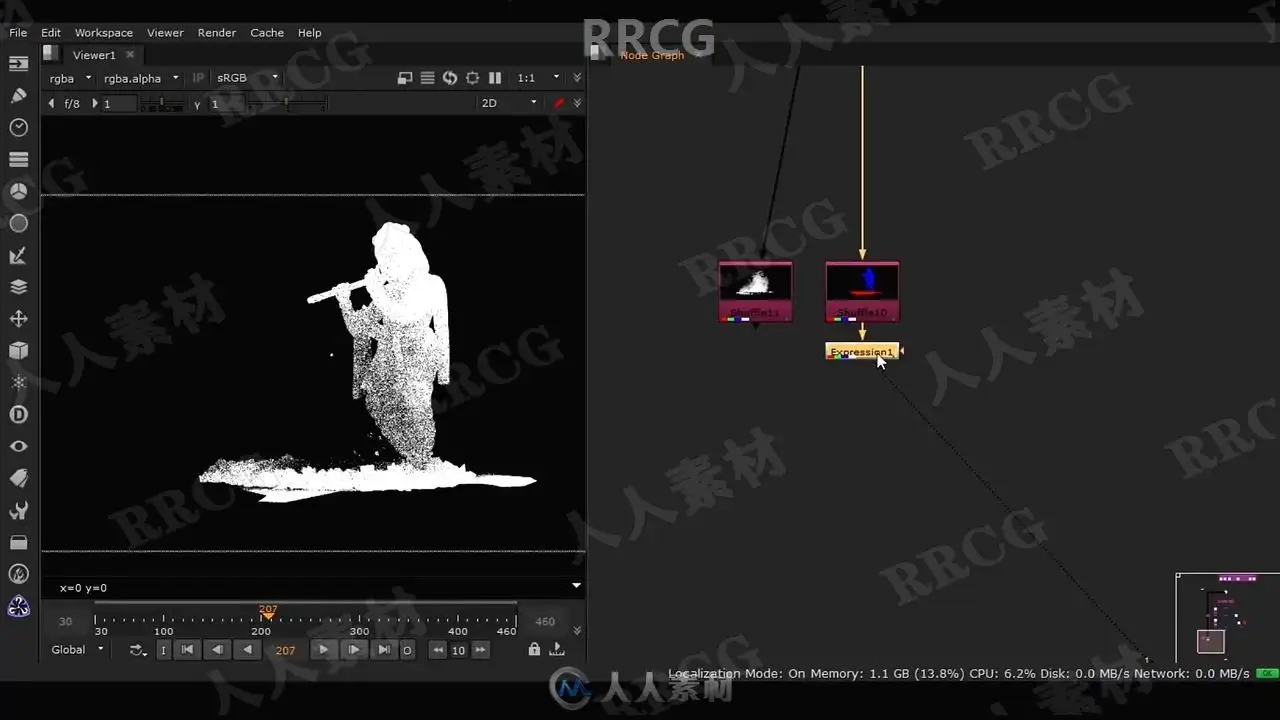Click the viewer gain slider
This screenshot has height=720, width=1280.
[x=163, y=103]
